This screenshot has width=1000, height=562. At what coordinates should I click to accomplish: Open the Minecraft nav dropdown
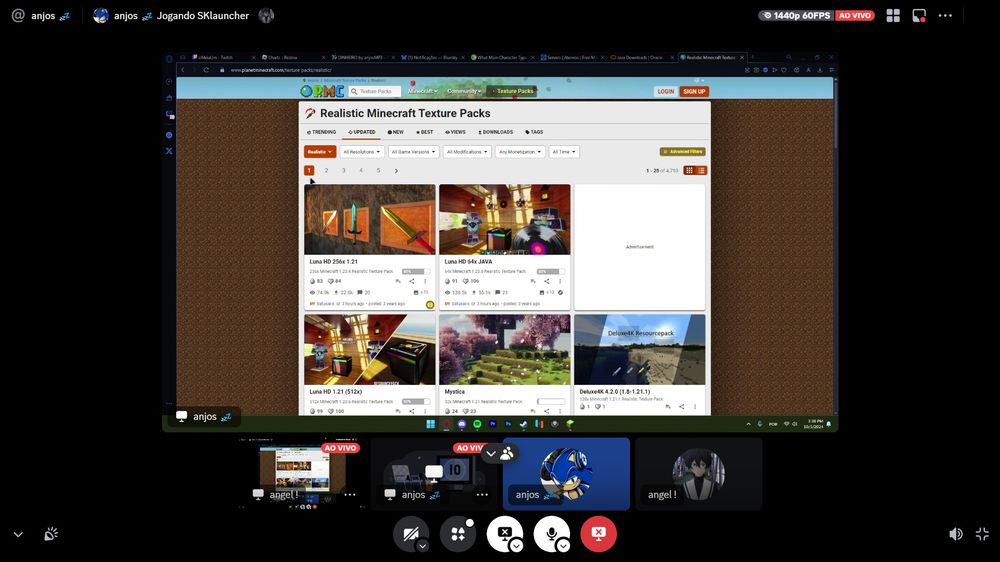tap(422, 91)
